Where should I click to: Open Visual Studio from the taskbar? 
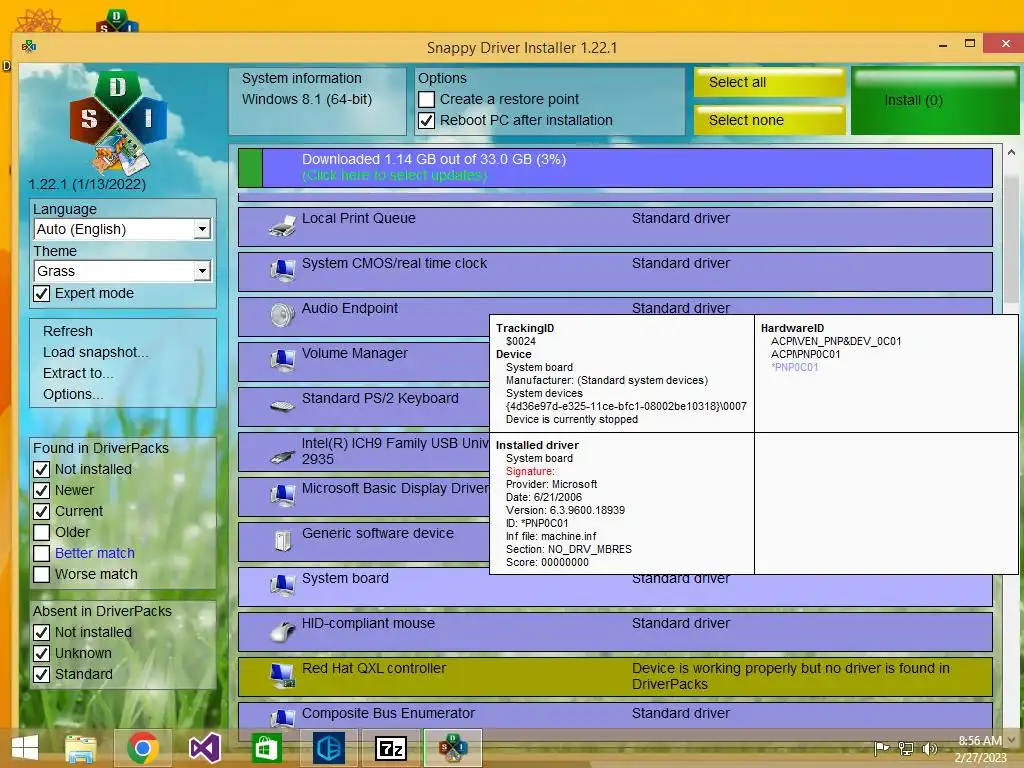(x=204, y=748)
